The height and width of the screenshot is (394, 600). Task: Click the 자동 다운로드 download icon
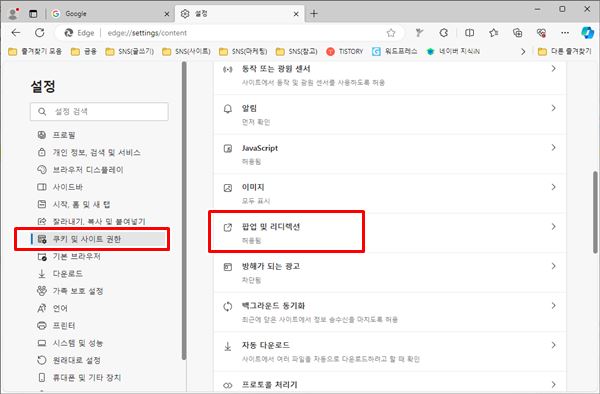(228, 346)
